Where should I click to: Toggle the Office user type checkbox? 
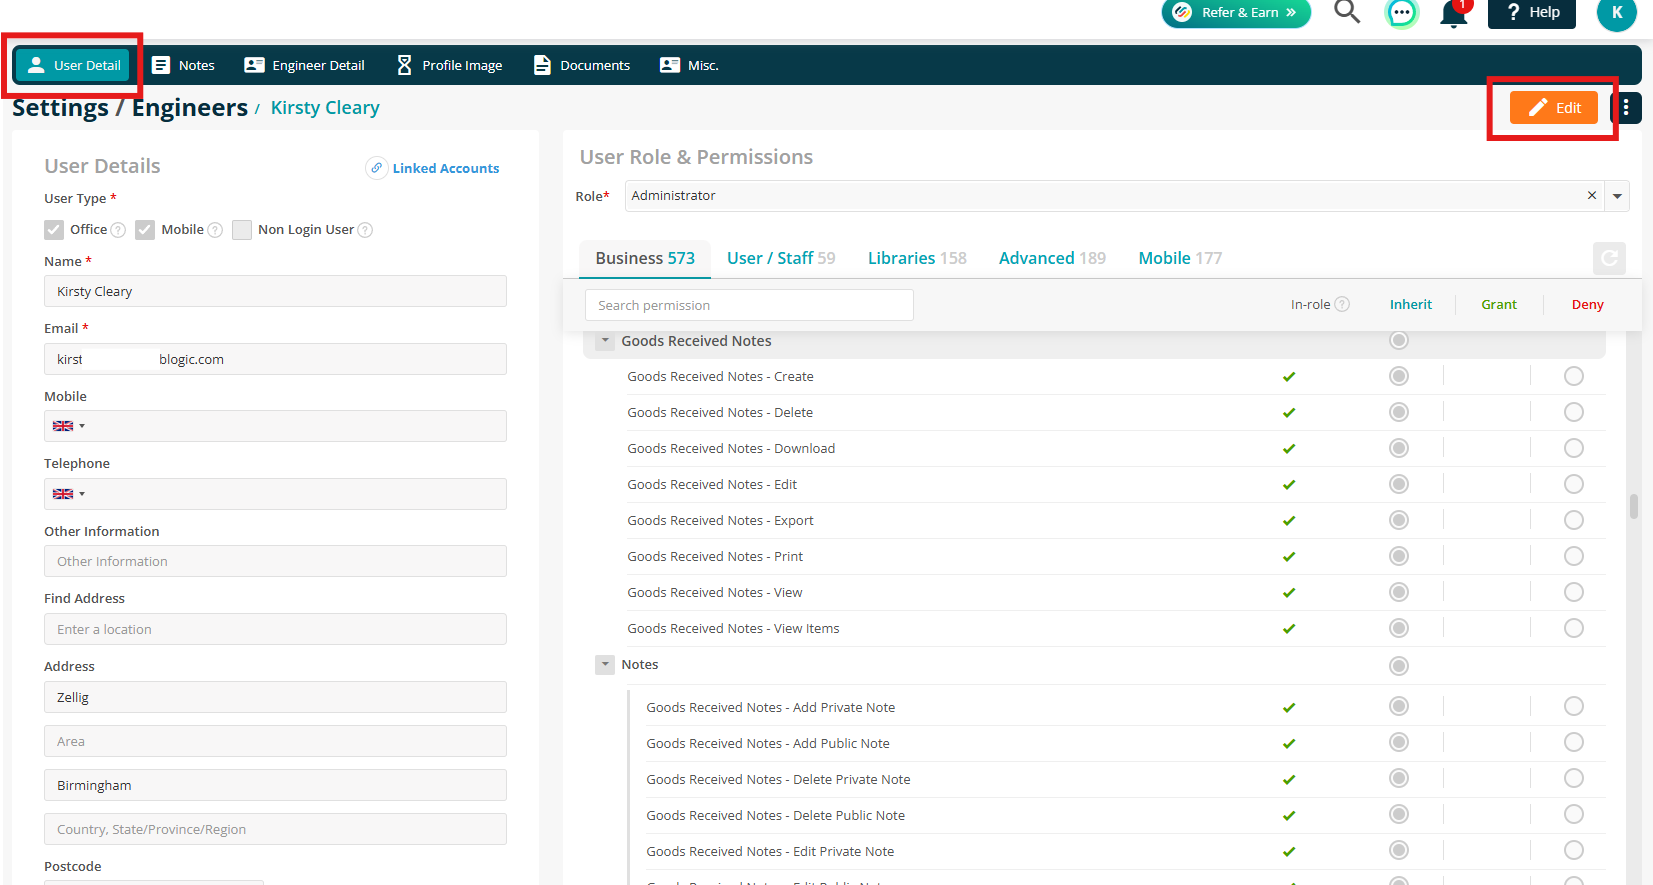[54, 230]
